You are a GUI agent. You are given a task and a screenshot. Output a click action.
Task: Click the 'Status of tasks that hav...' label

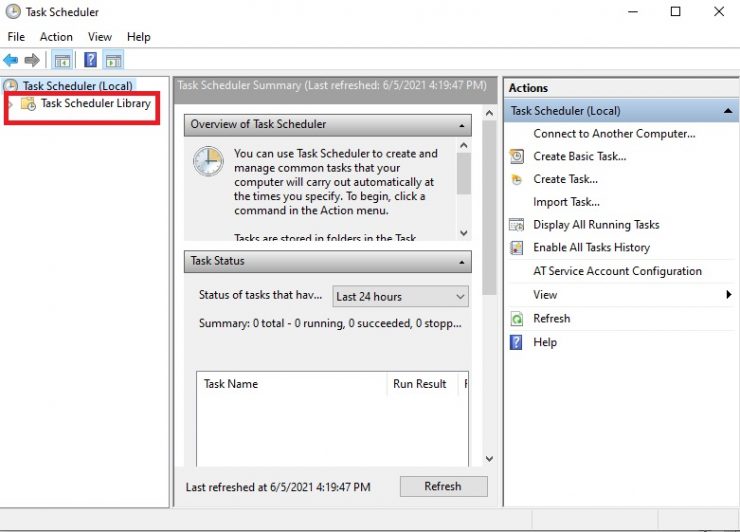[x=260, y=295]
